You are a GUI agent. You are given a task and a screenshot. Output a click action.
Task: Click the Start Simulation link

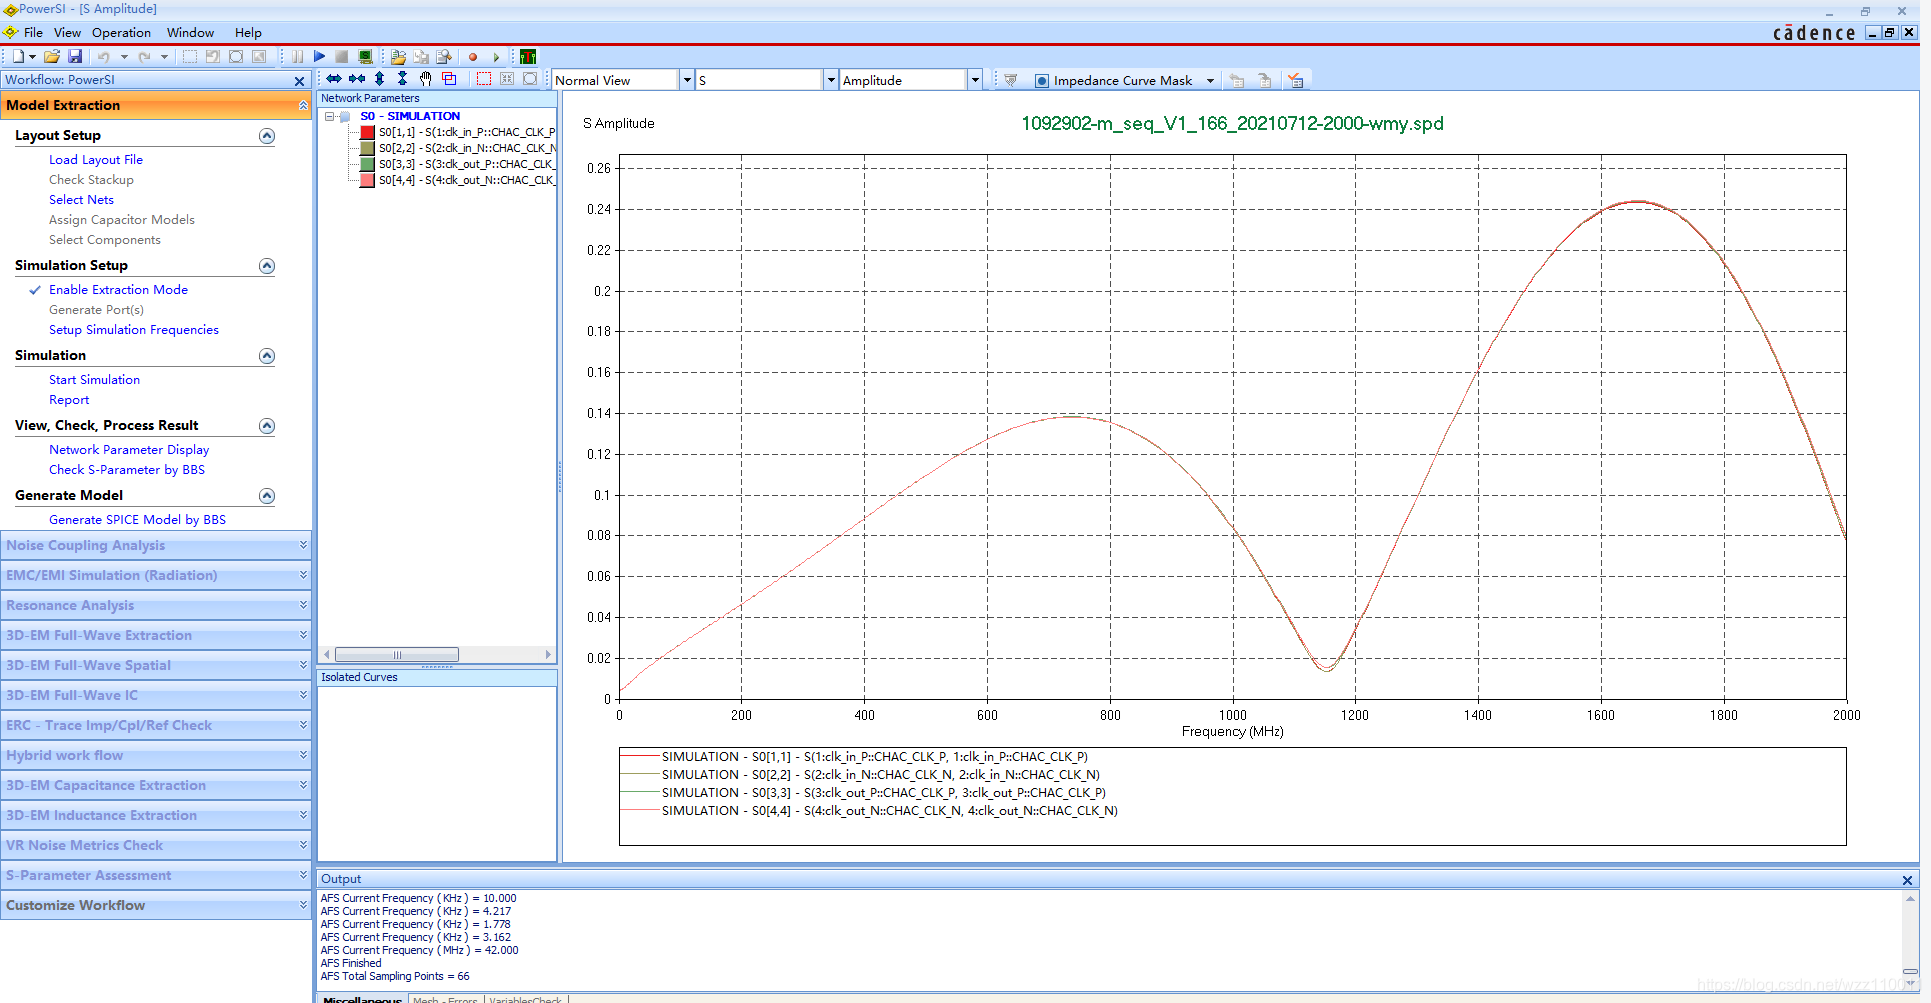(x=94, y=380)
